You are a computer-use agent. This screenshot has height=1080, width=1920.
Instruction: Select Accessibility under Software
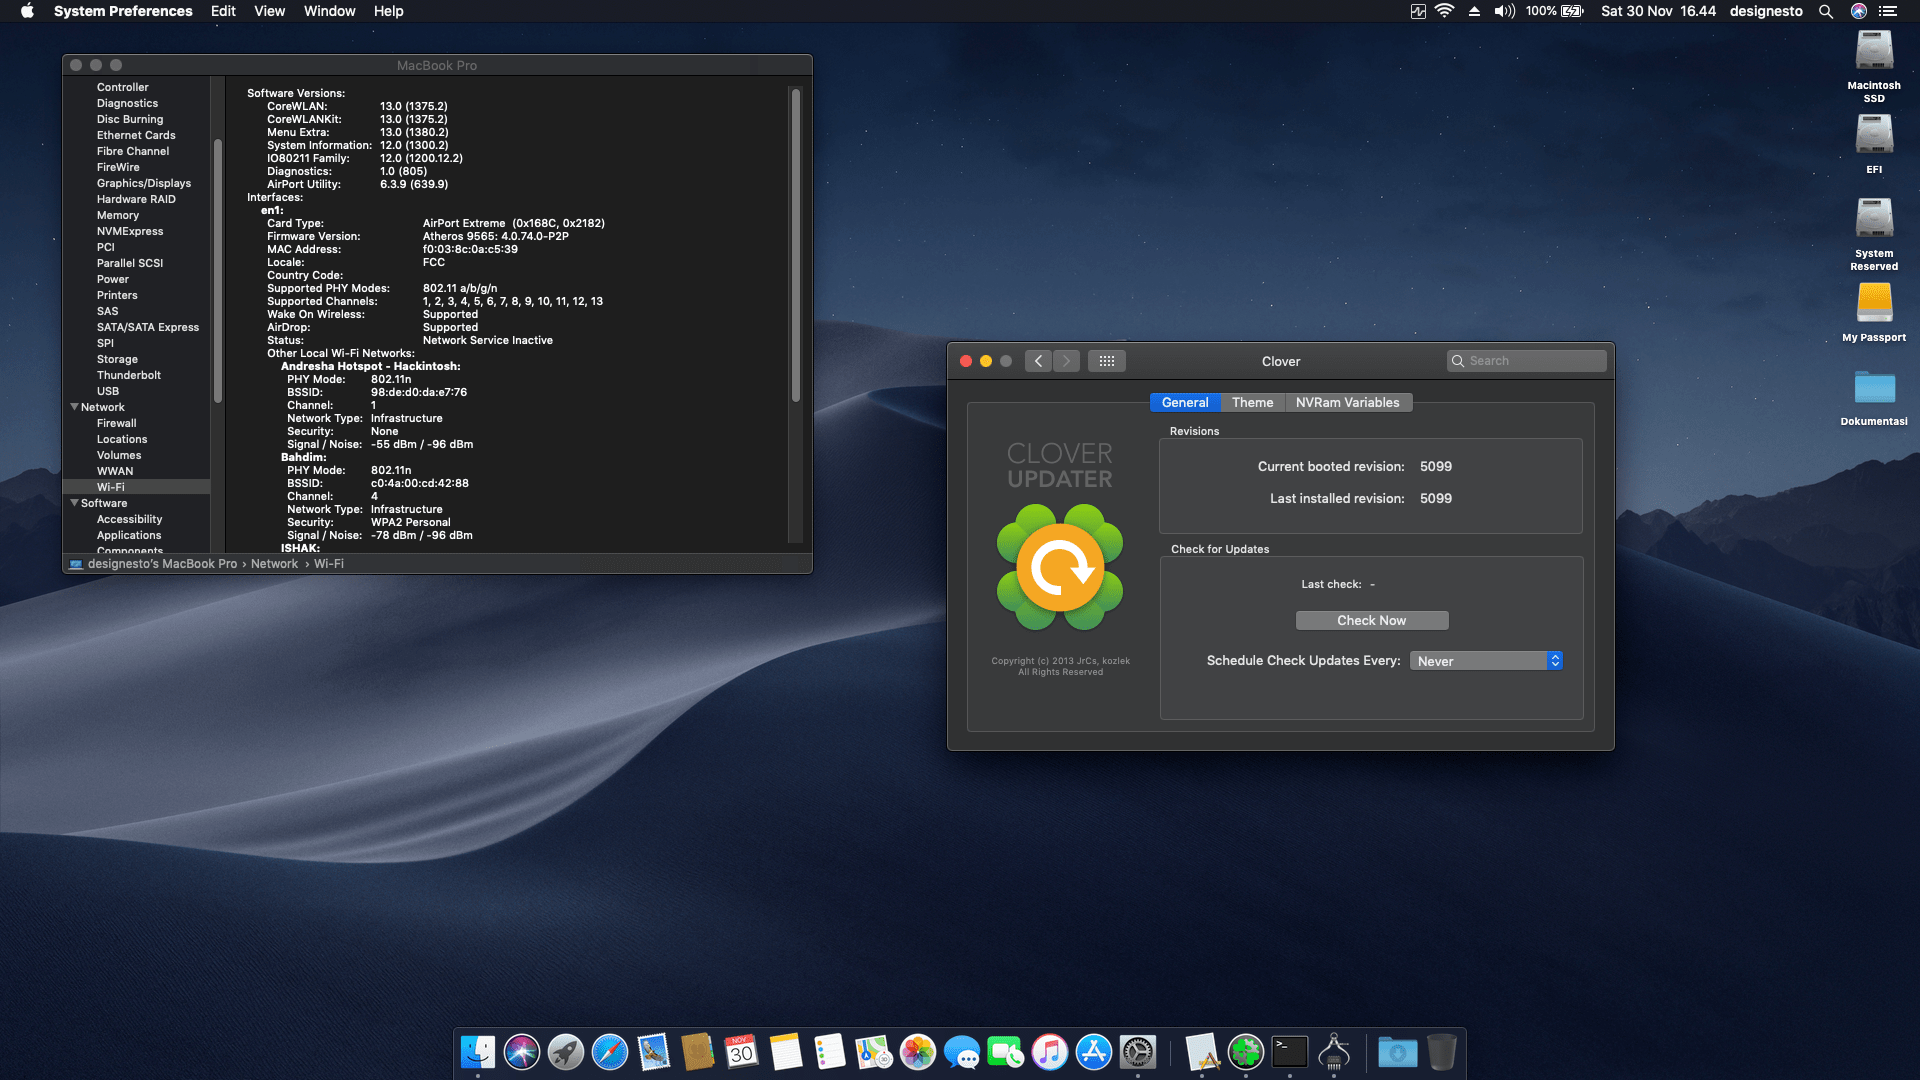point(129,519)
